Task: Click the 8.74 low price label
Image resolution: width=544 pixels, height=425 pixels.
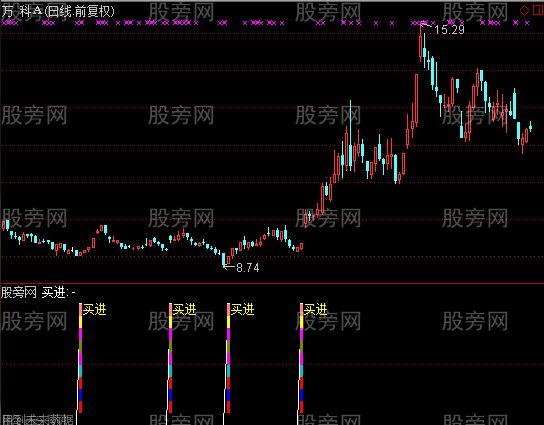Action: (248, 267)
